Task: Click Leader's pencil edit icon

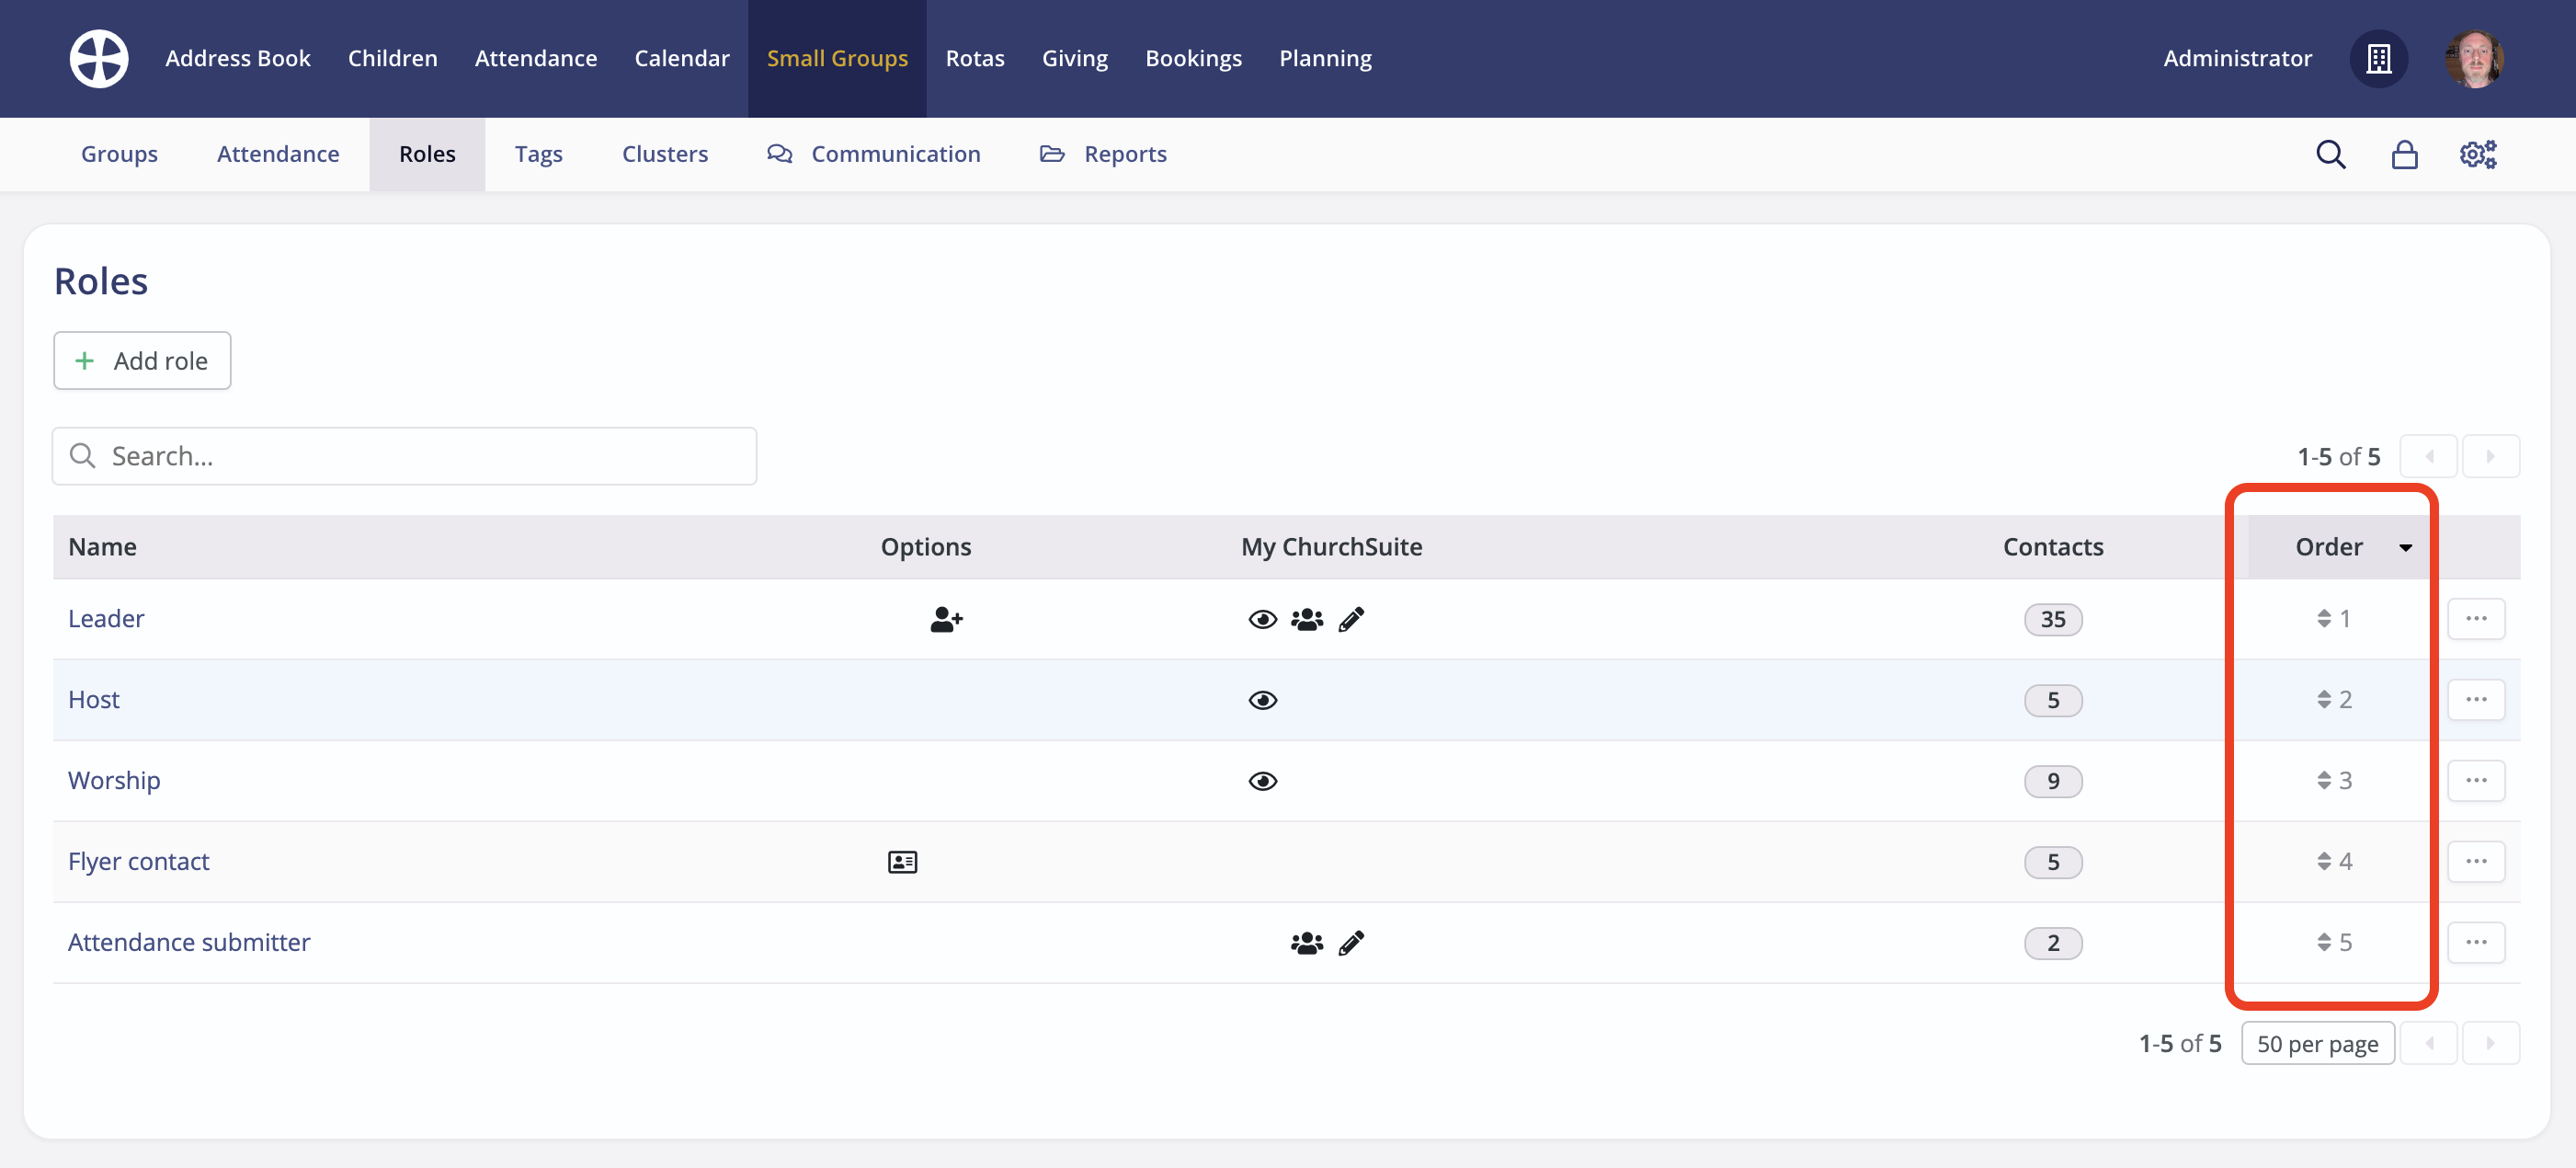Action: [x=1351, y=619]
